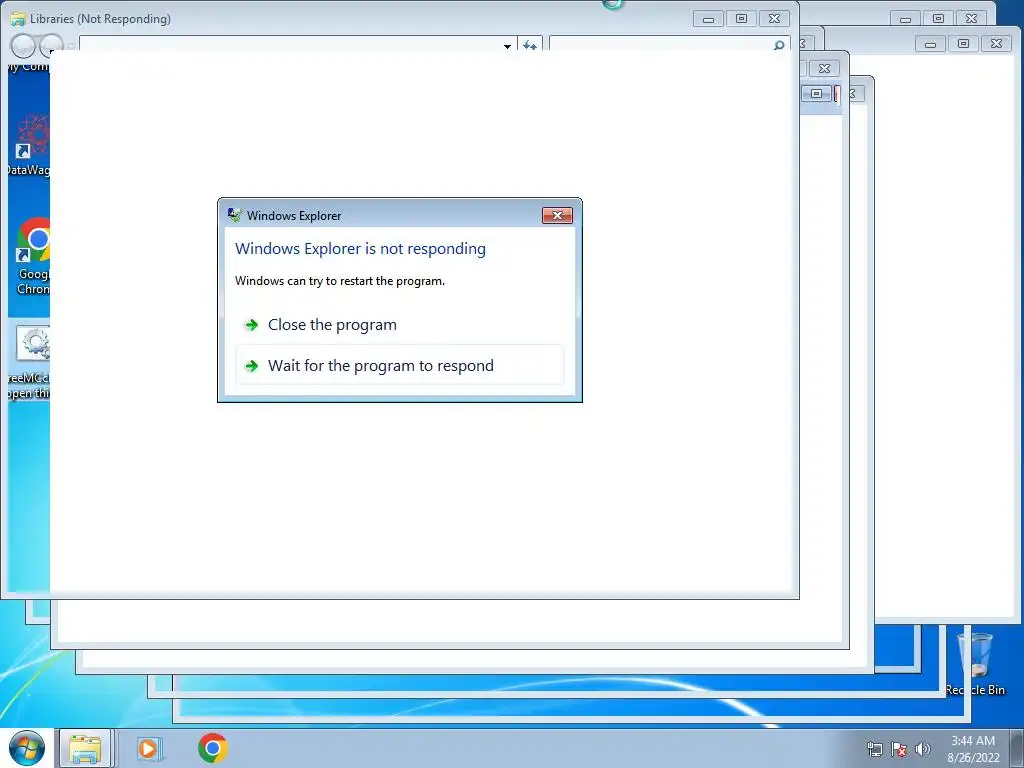Open the Google Chrome desktop shortcut

pos(33,257)
